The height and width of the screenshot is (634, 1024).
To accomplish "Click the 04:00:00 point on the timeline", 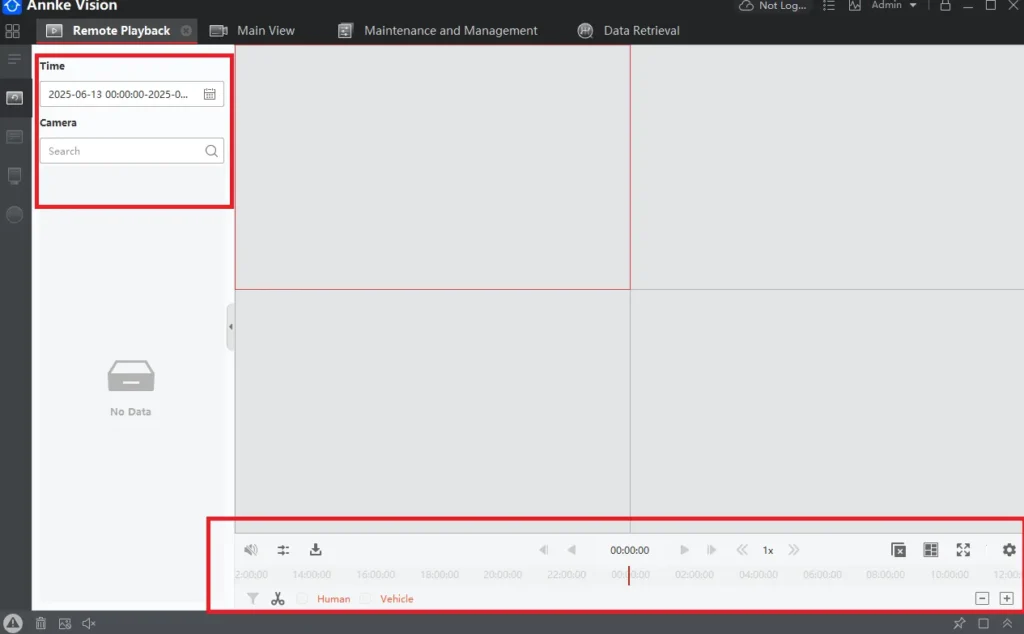I will point(758,575).
